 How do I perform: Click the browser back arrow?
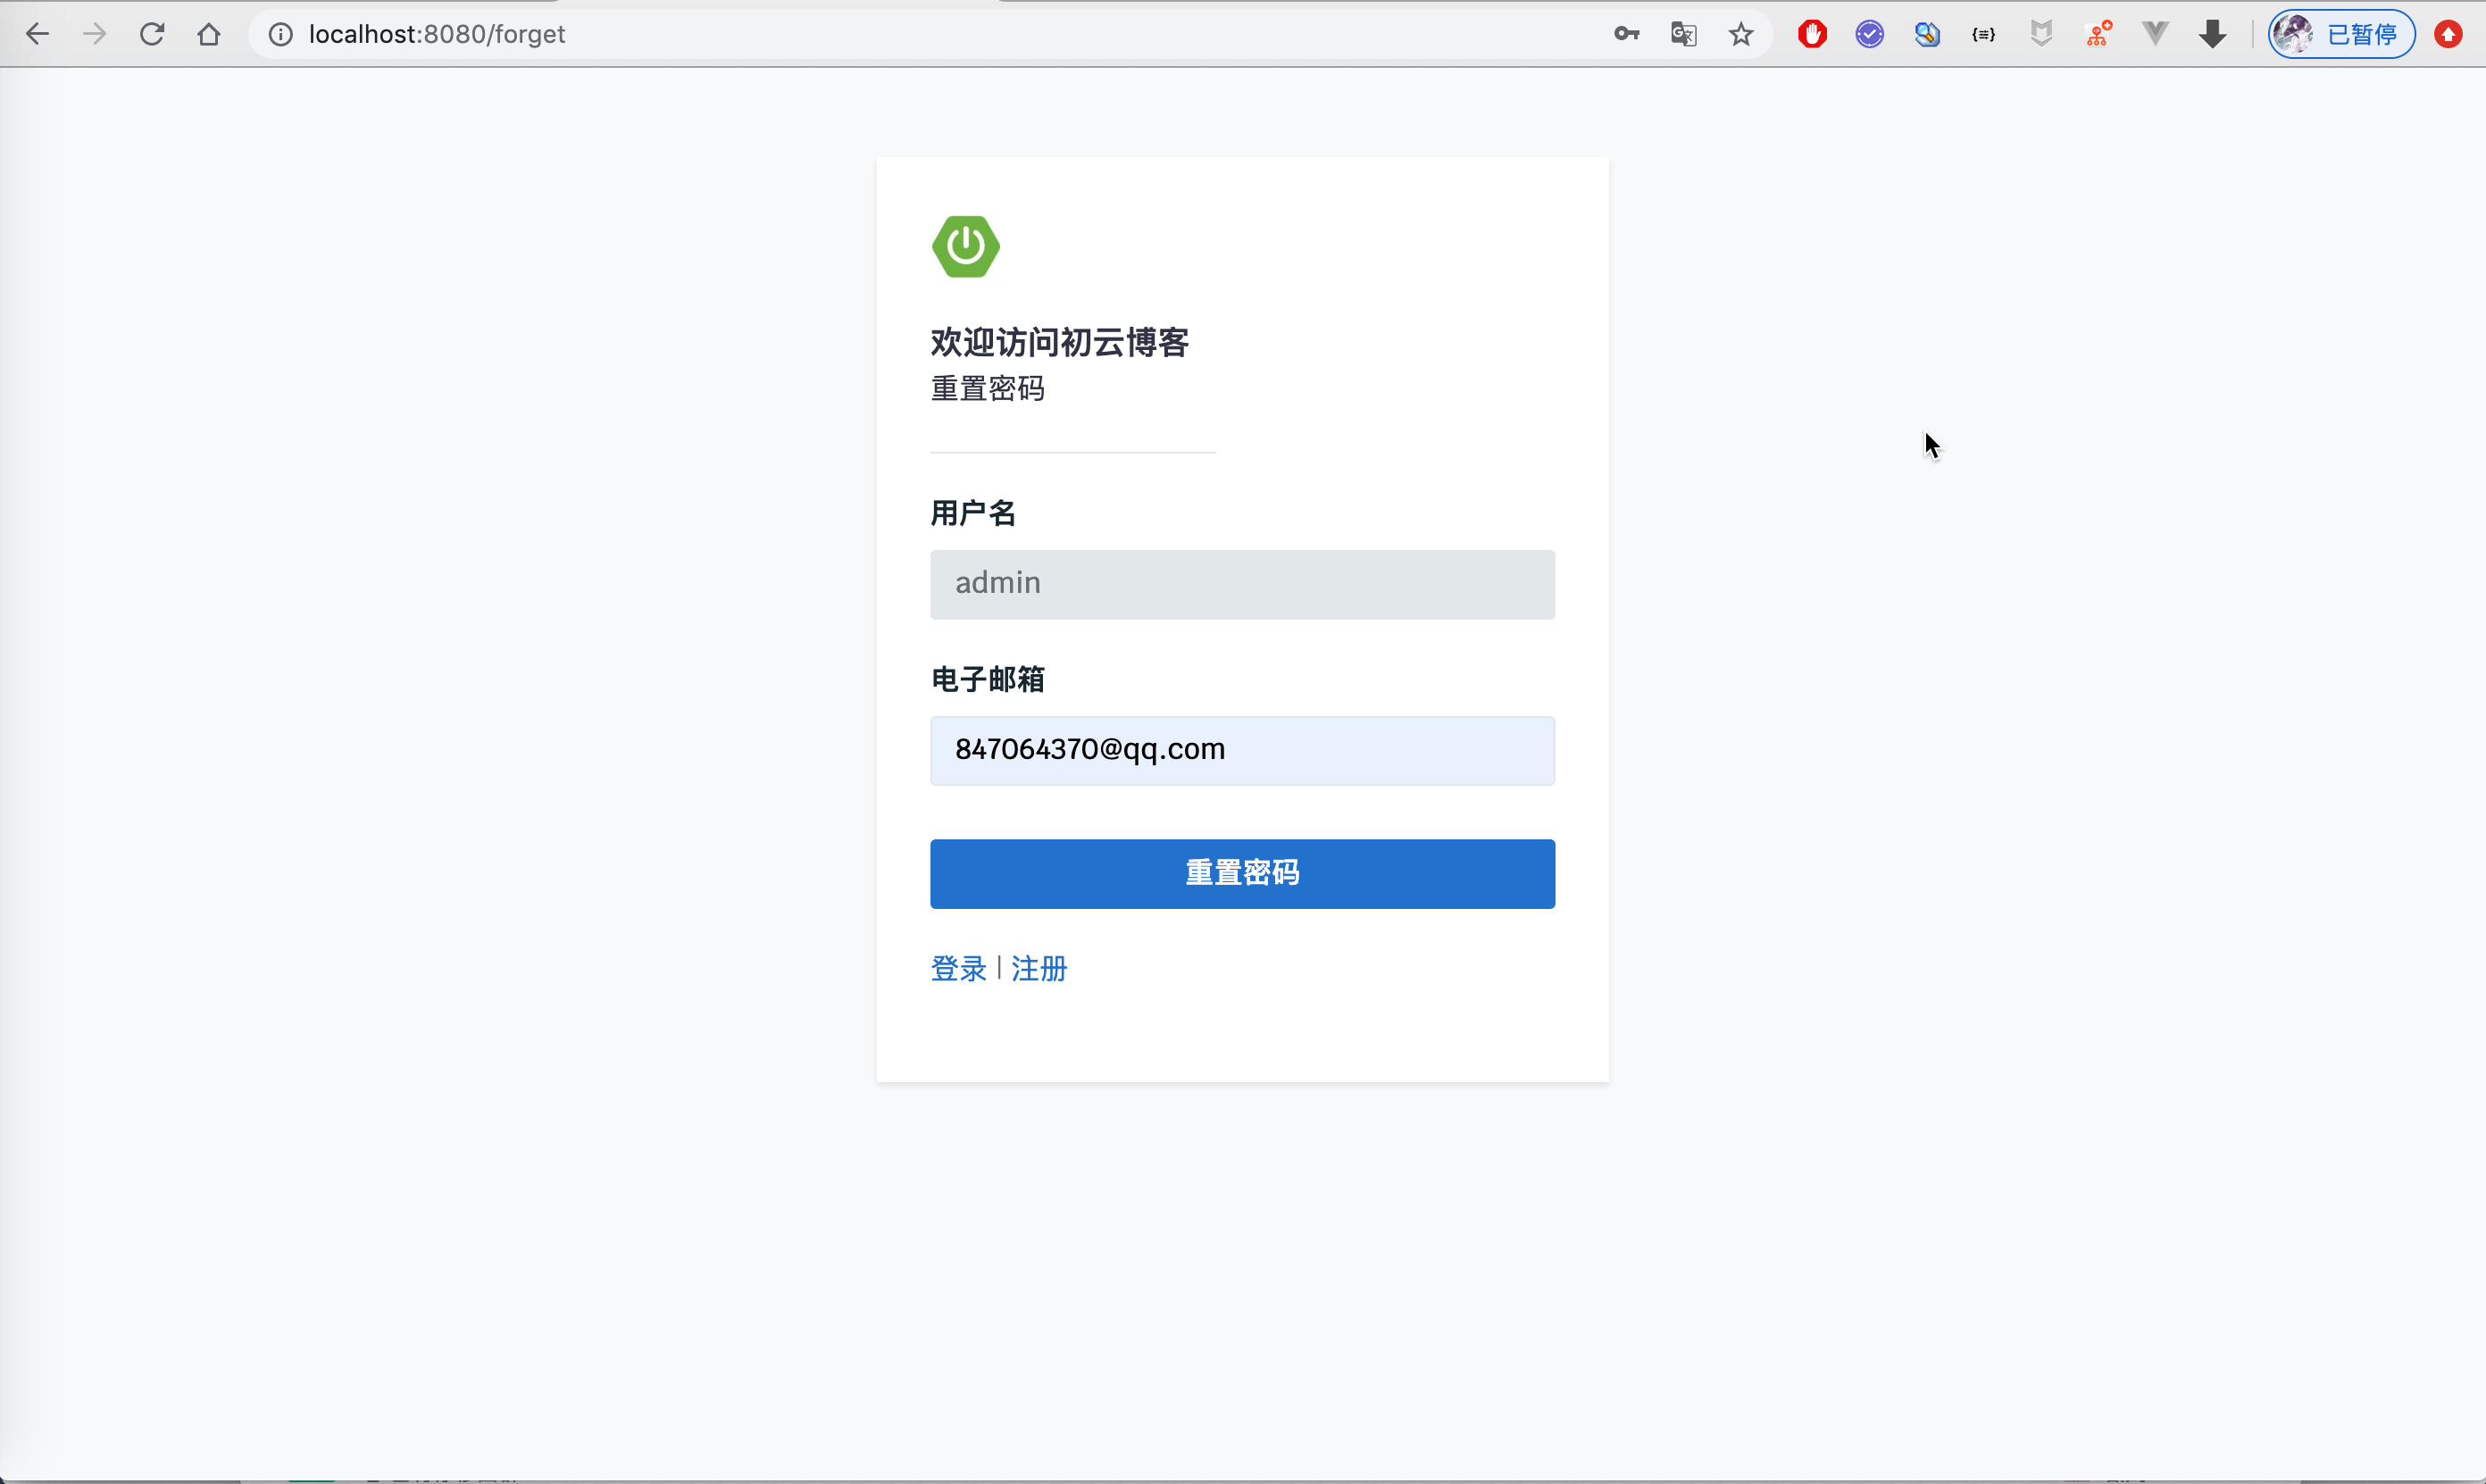tap(37, 34)
